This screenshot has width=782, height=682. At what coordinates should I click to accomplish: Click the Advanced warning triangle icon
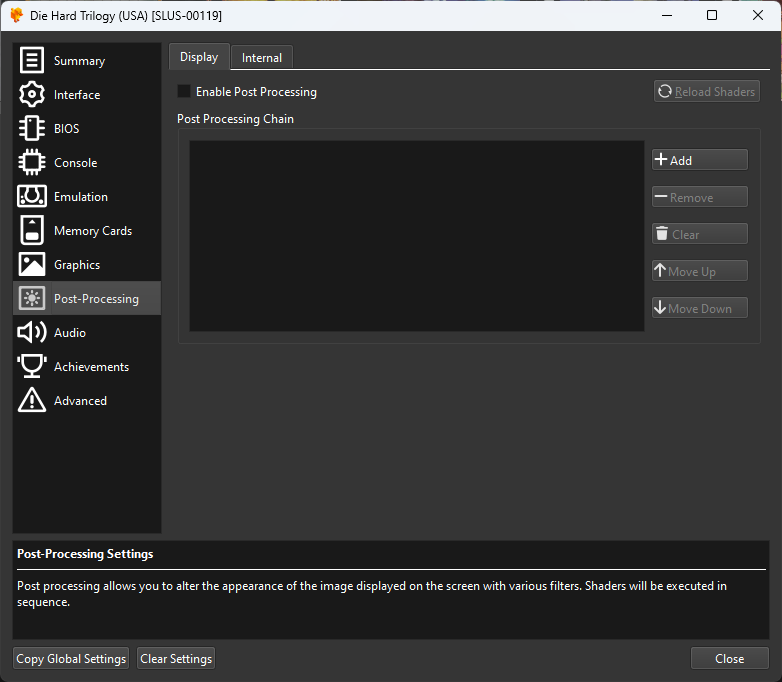pos(32,400)
